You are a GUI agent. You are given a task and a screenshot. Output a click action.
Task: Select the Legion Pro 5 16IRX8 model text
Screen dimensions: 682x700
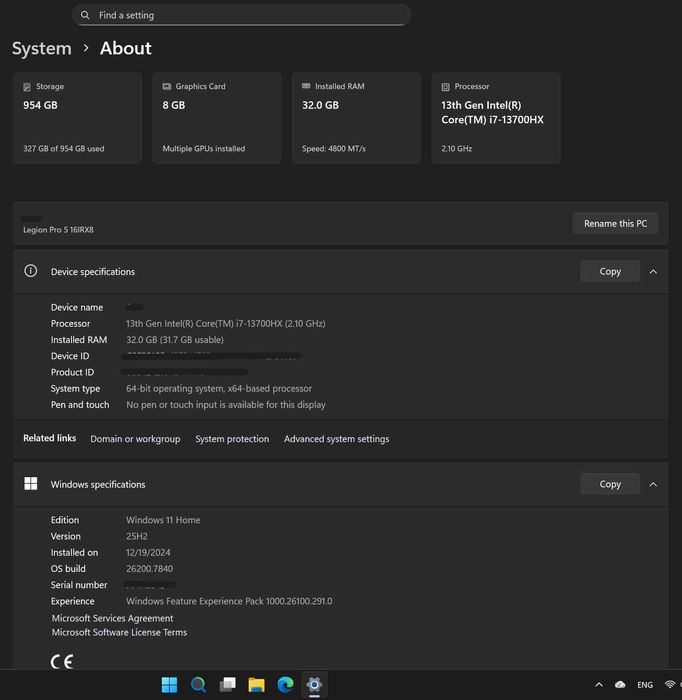pyautogui.click(x=58, y=230)
